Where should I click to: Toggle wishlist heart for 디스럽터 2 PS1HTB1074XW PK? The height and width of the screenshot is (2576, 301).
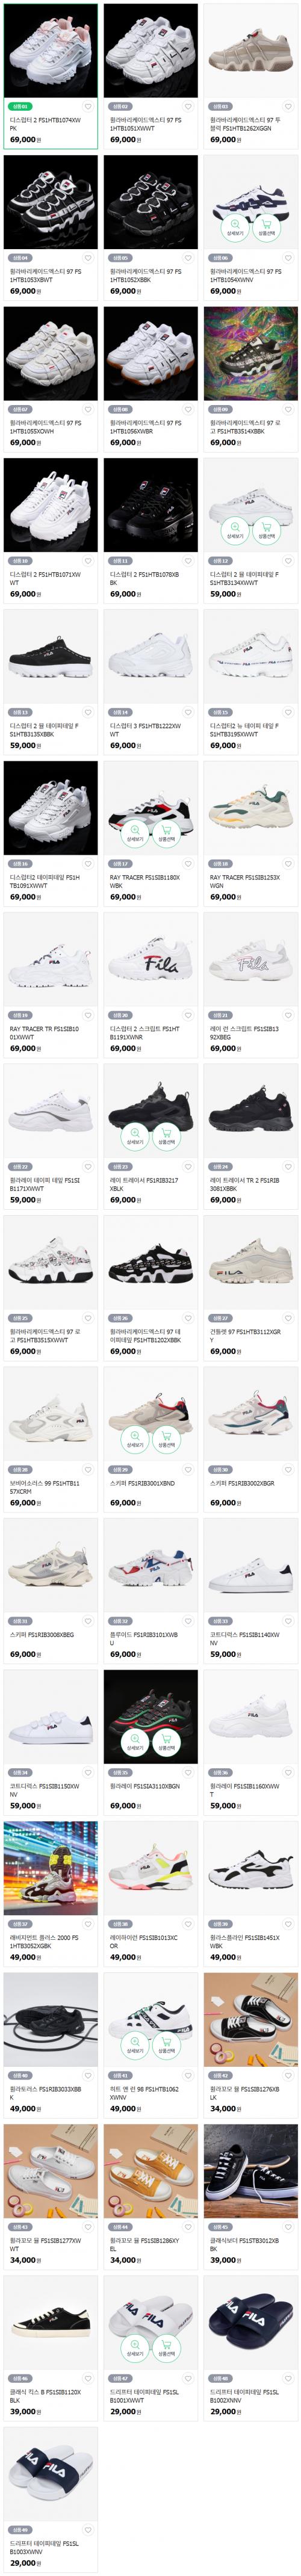coord(88,107)
